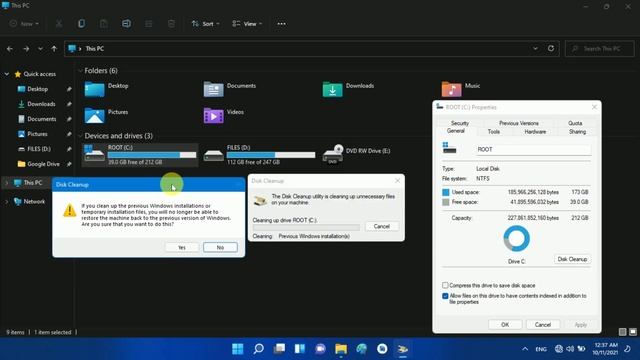This screenshot has width=640, height=360.
Task: Go up one level with up arrow
Action: pyautogui.click(x=54, y=49)
